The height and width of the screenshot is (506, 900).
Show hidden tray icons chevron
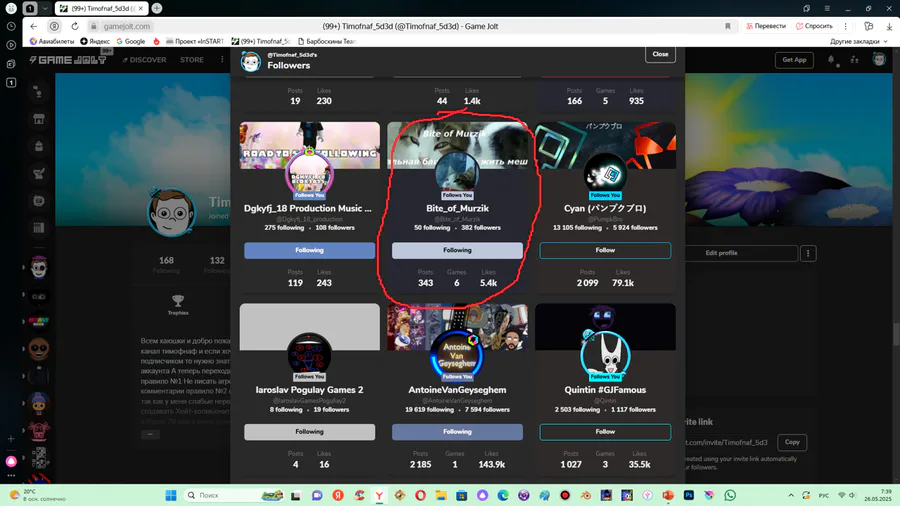click(x=791, y=495)
